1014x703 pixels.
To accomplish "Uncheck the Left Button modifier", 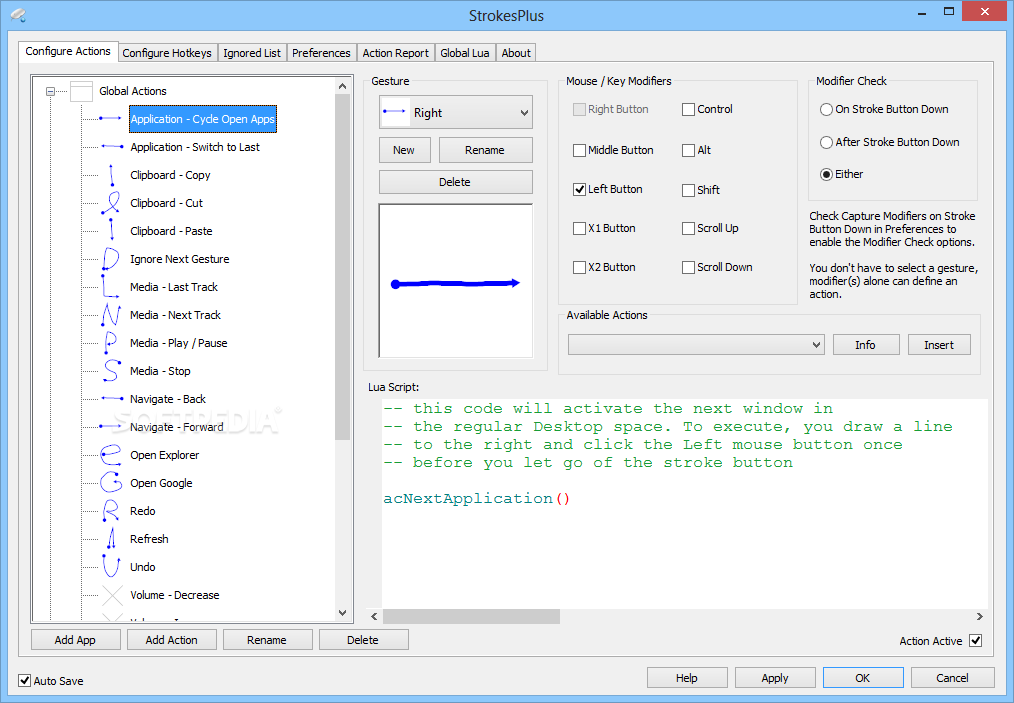I will 579,189.
